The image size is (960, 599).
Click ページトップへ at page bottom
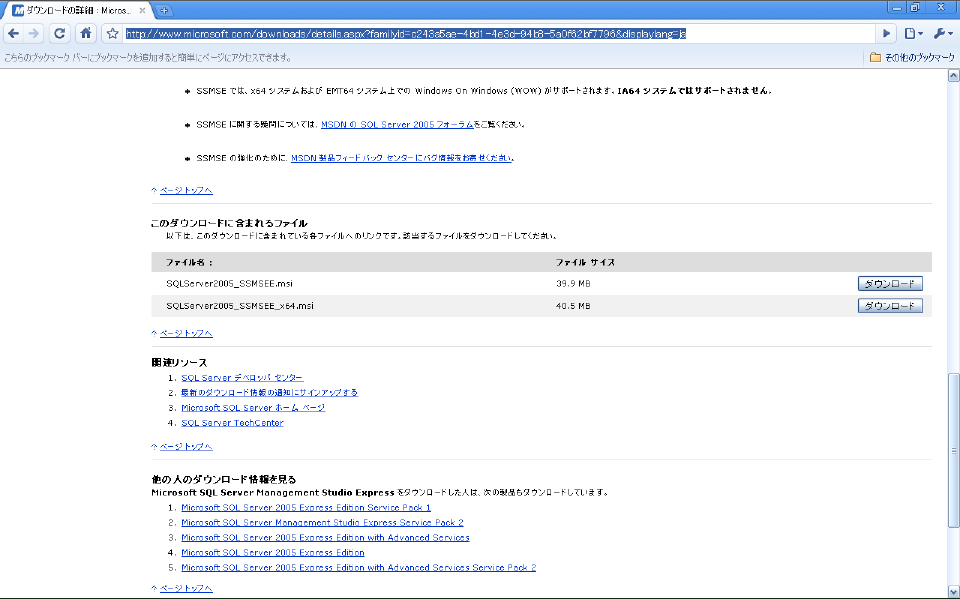point(186,588)
